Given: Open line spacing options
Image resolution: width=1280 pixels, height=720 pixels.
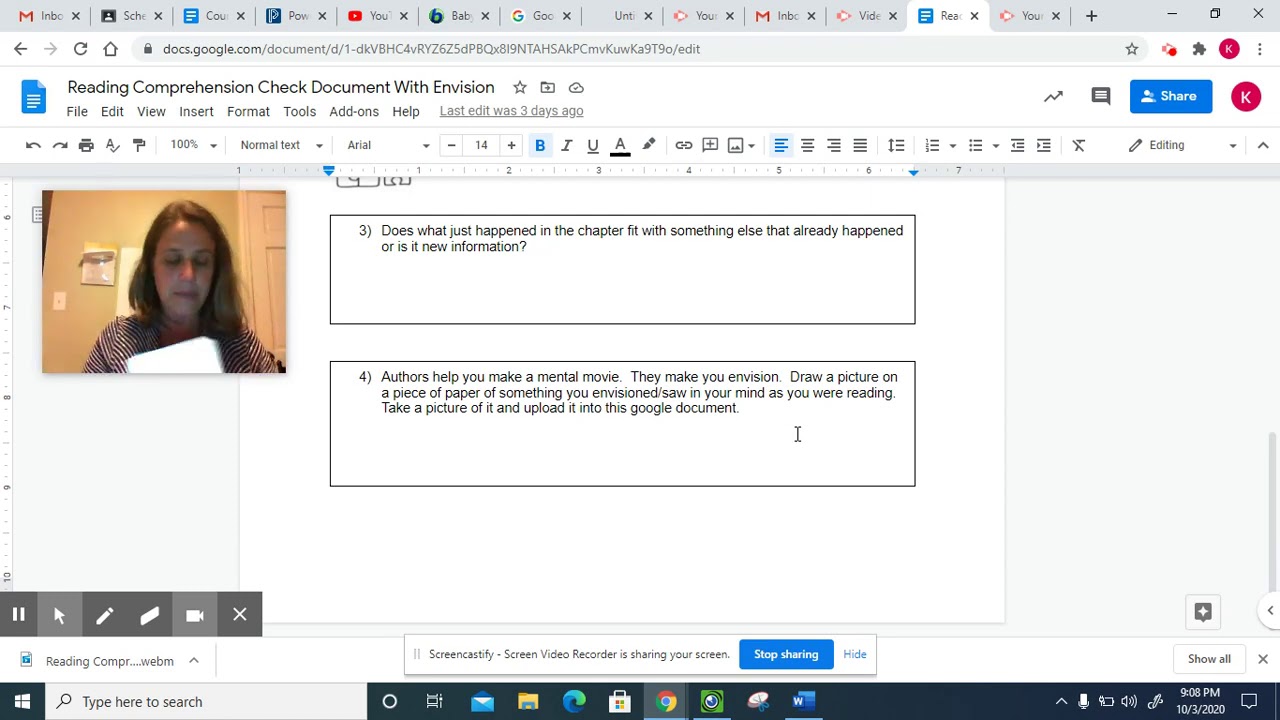Looking at the screenshot, I should [896, 145].
